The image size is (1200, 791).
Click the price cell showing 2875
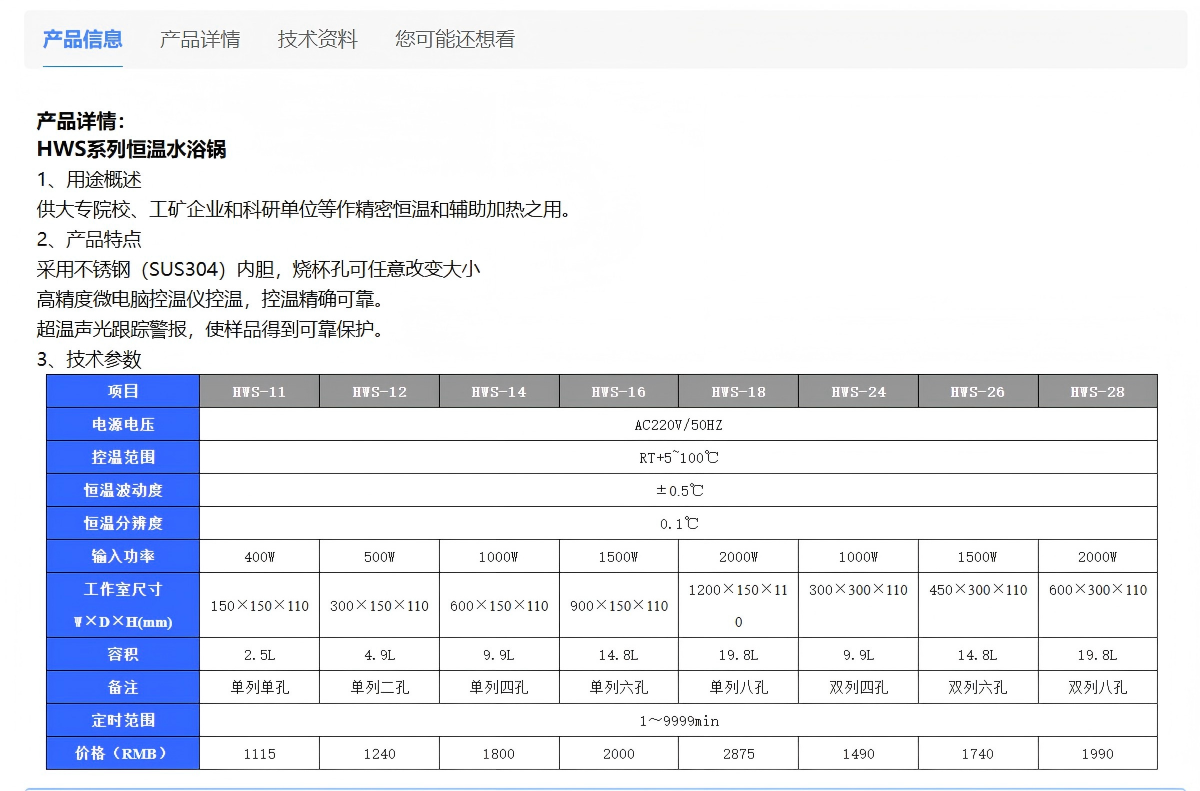point(738,753)
